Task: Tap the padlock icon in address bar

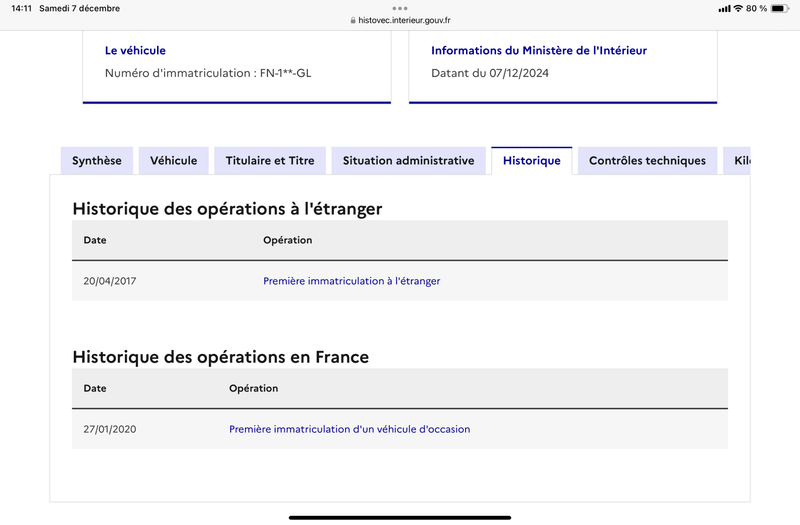Action: click(x=353, y=20)
